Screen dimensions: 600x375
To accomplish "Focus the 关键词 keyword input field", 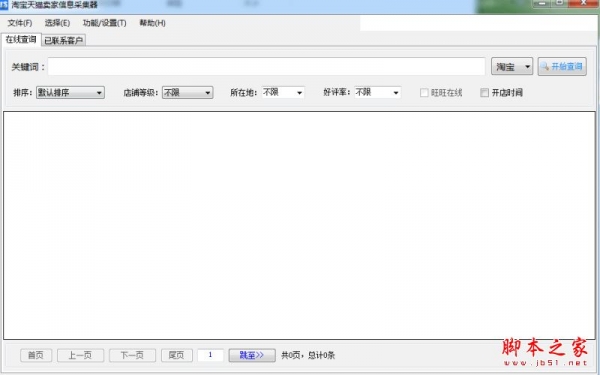I will (x=266, y=67).
